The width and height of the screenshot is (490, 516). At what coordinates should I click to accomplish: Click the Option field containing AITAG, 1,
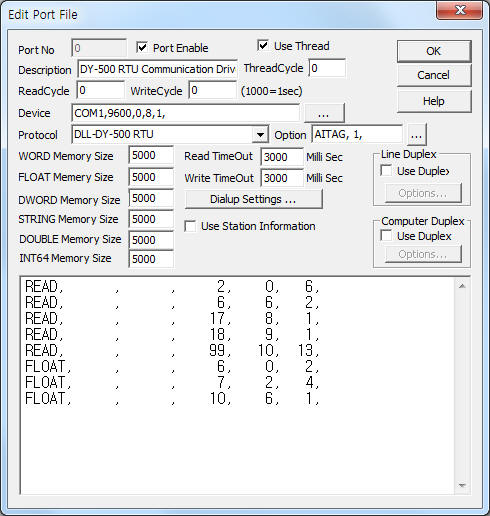[x=357, y=135]
